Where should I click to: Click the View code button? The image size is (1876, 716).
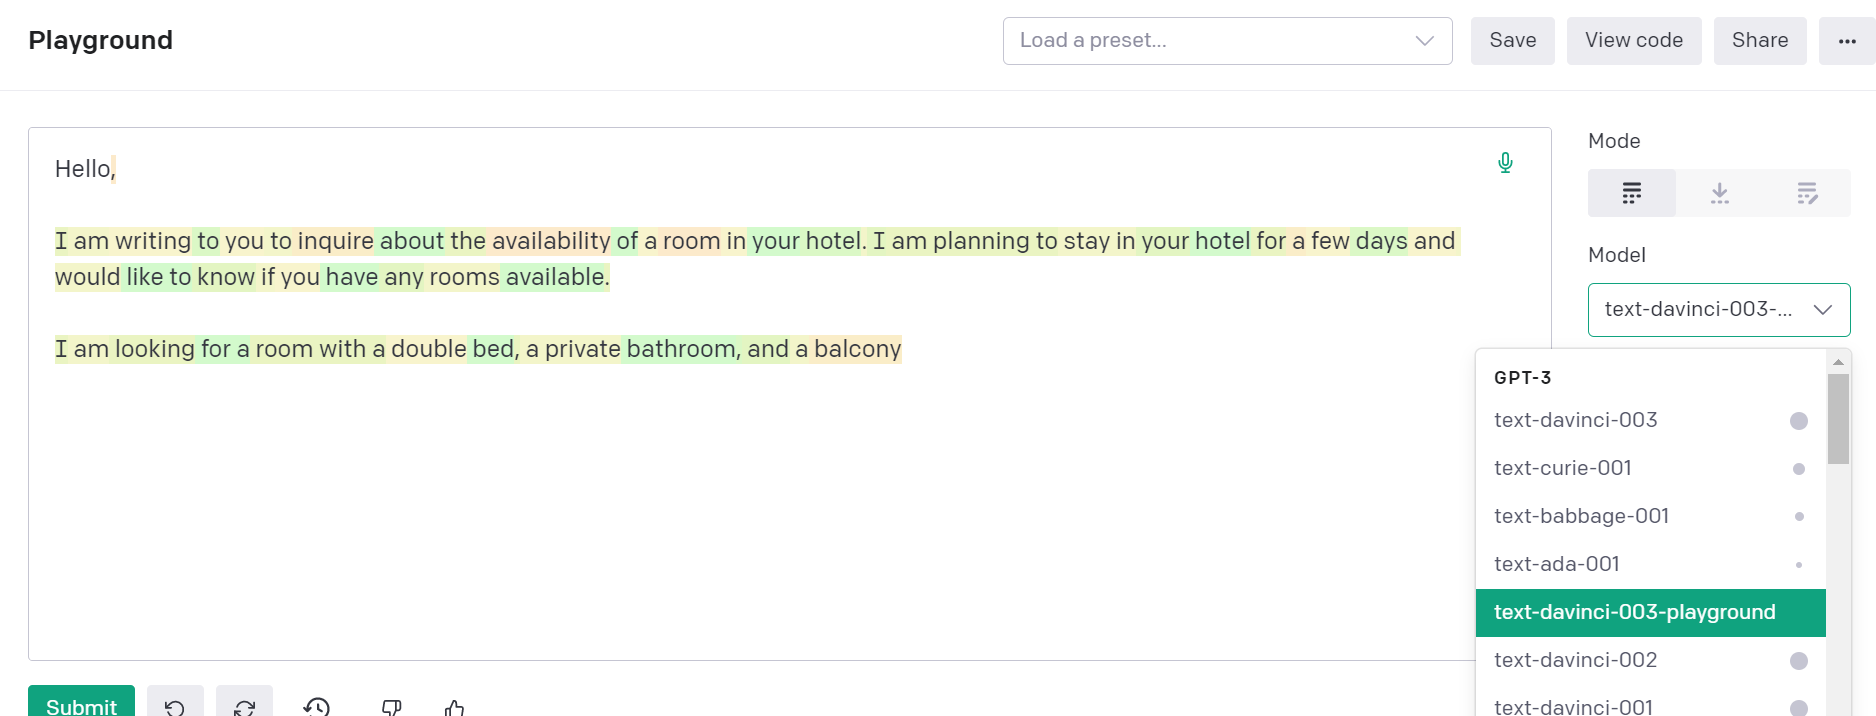click(1634, 41)
